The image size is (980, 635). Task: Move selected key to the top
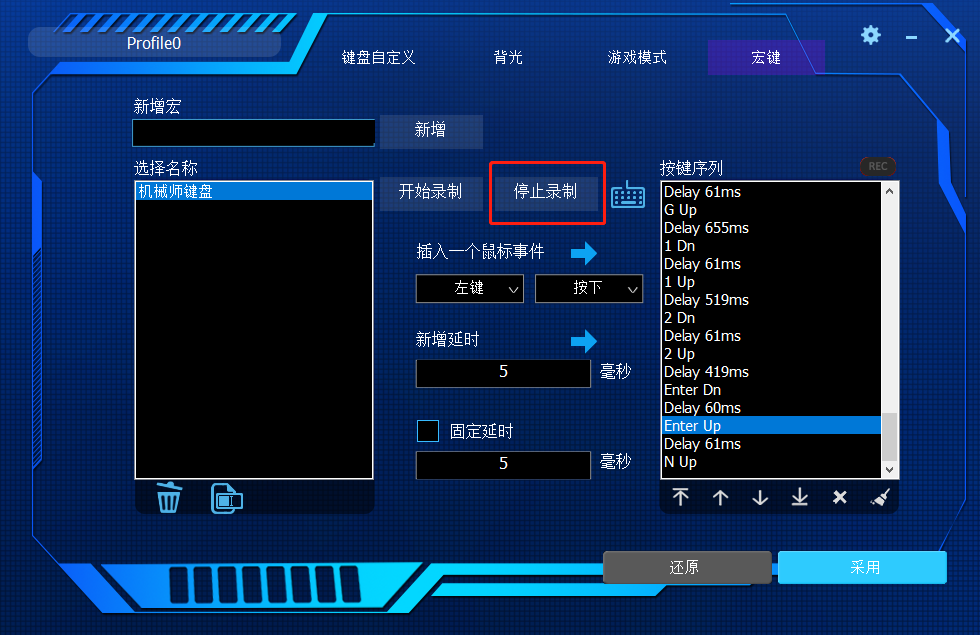[681, 498]
